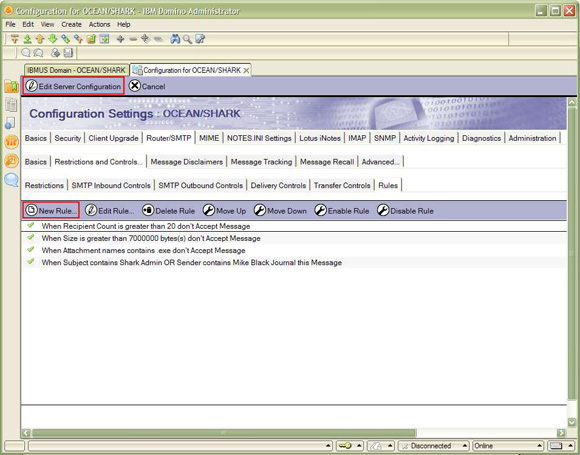
Task: Open the Create menu
Action: pyautogui.click(x=71, y=24)
